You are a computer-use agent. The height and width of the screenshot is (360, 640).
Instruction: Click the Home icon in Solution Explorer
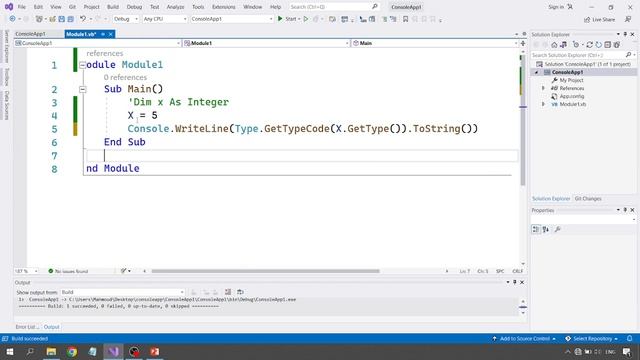(x=554, y=44)
